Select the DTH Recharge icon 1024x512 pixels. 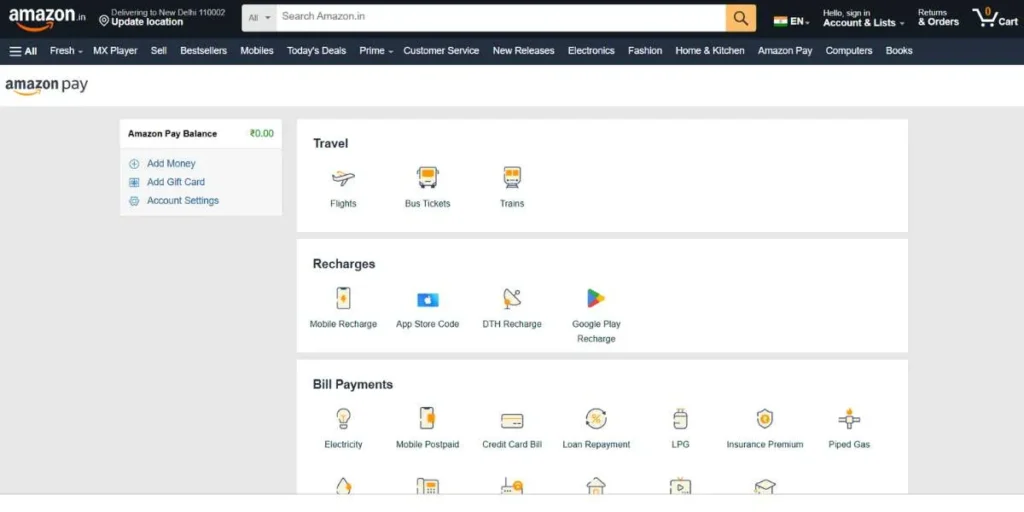(512, 298)
